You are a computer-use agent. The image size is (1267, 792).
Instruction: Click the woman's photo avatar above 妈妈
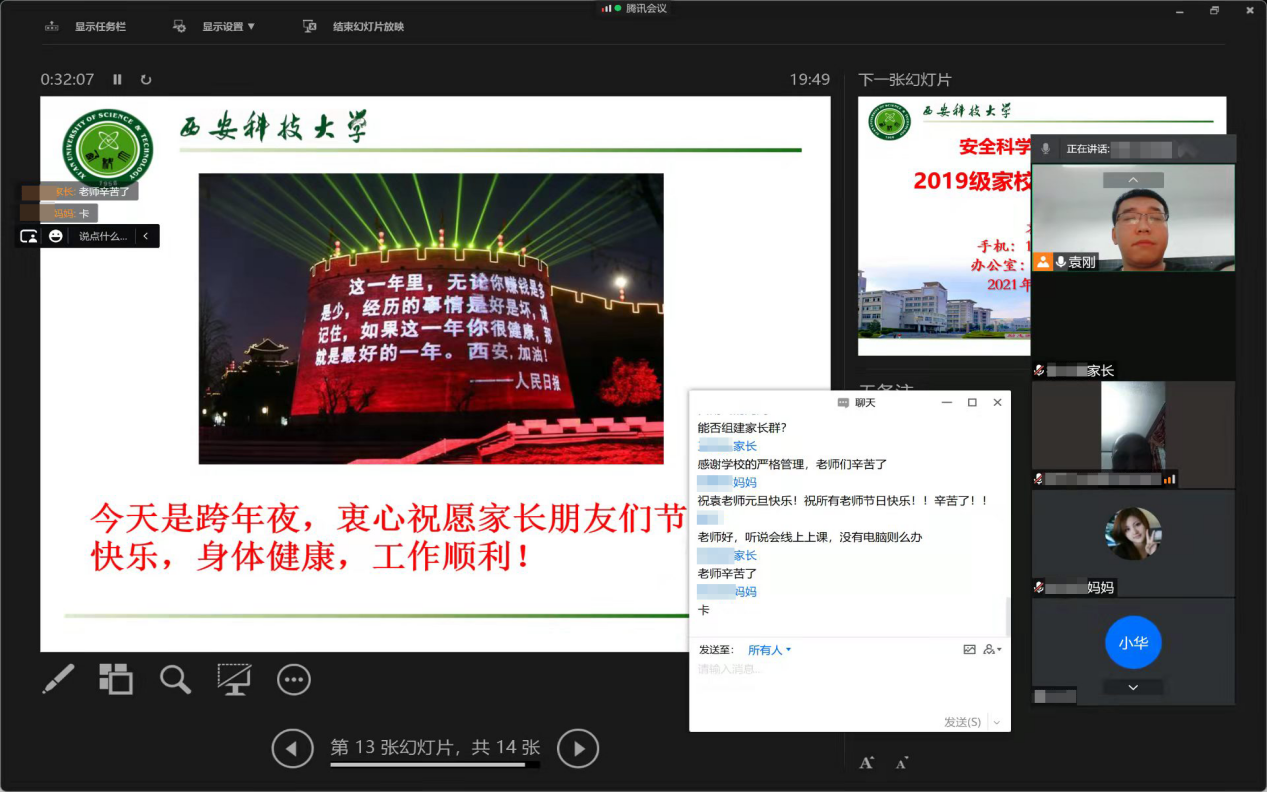pos(1133,534)
